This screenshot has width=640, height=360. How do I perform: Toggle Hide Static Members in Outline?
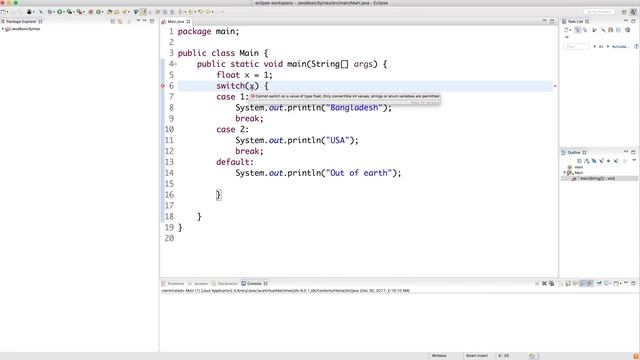[x=601, y=161]
